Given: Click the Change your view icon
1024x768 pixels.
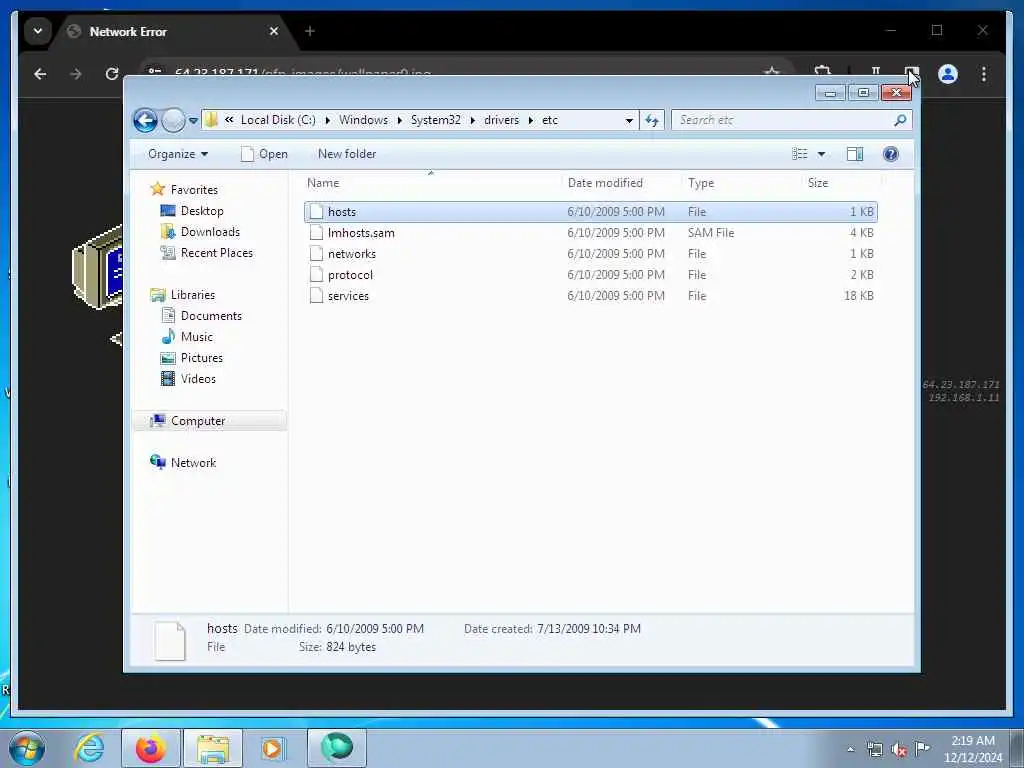Looking at the screenshot, I should pyautogui.click(x=799, y=154).
